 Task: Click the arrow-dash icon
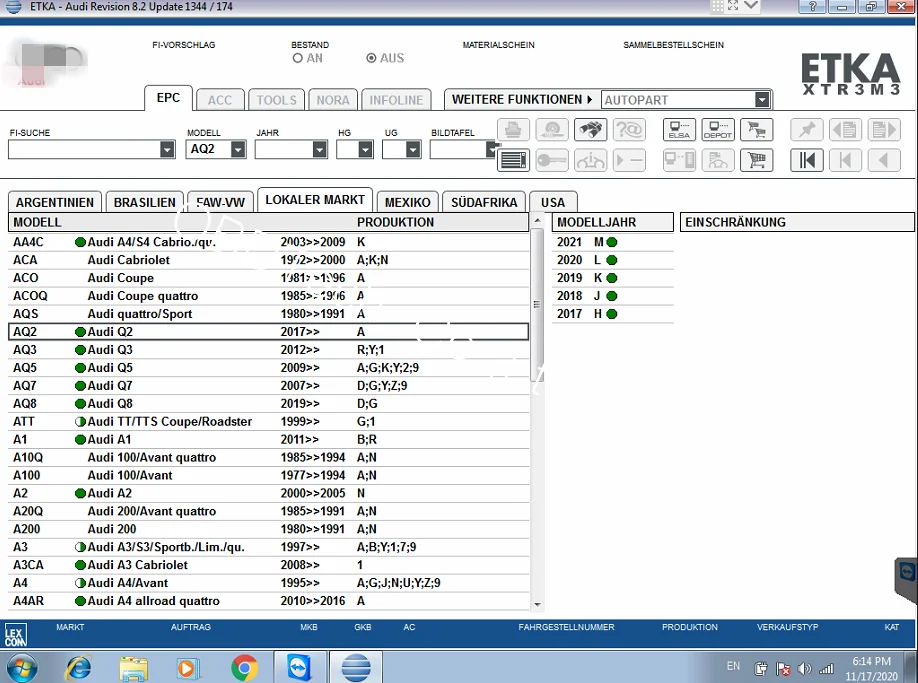coord(629,160)
